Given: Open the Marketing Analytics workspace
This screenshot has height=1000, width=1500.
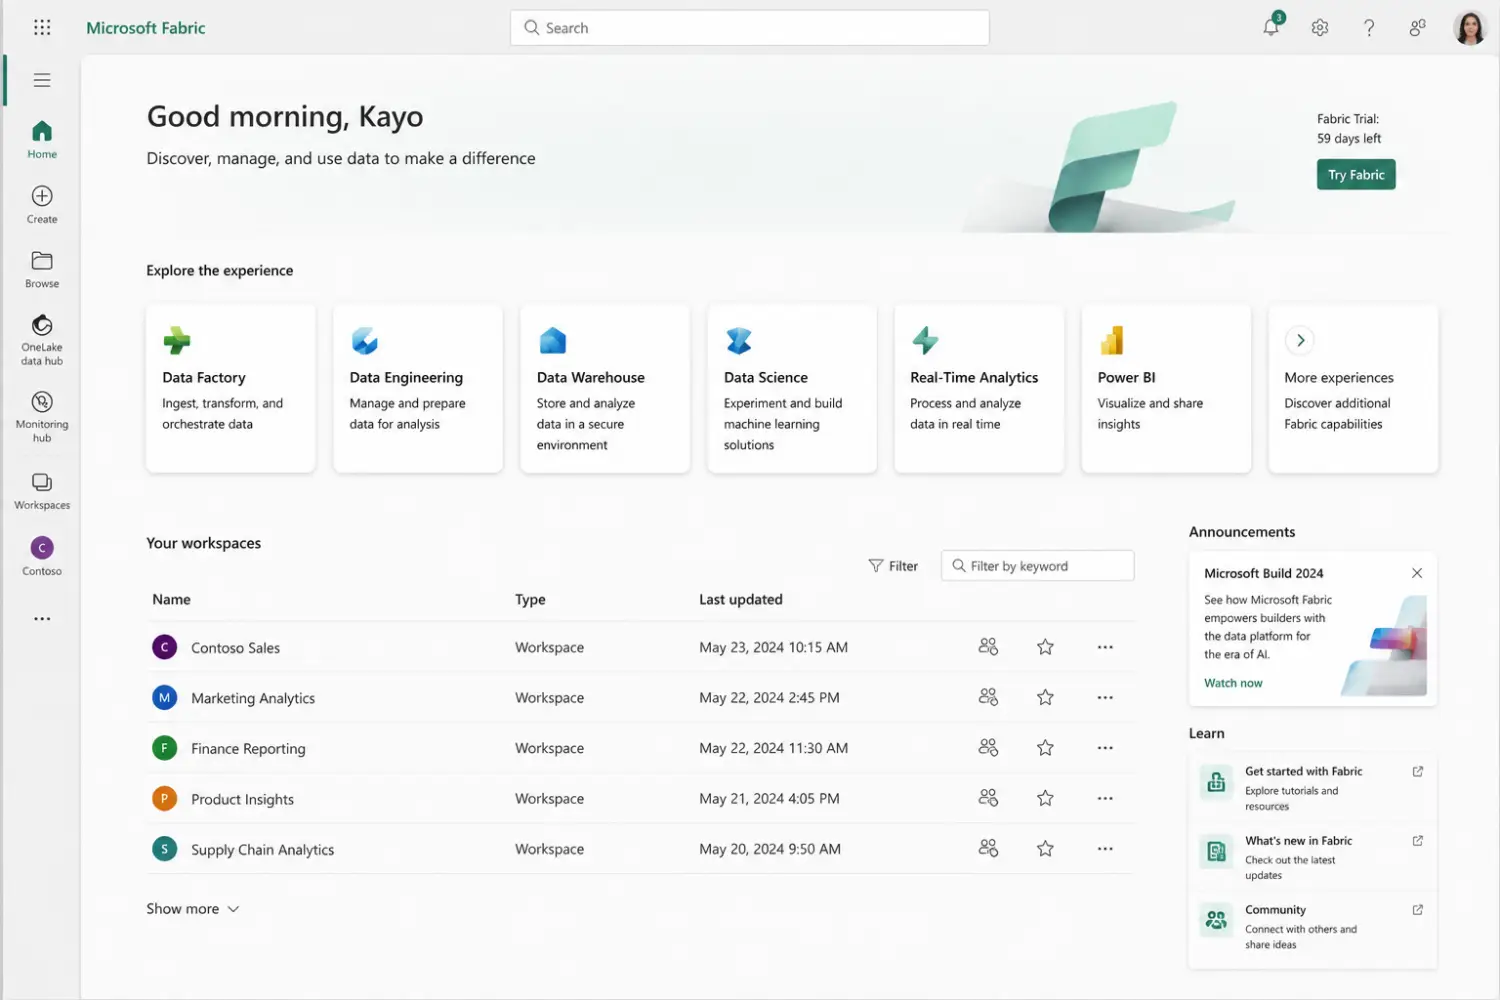Looking at the screenshot, I should (253, 698).
